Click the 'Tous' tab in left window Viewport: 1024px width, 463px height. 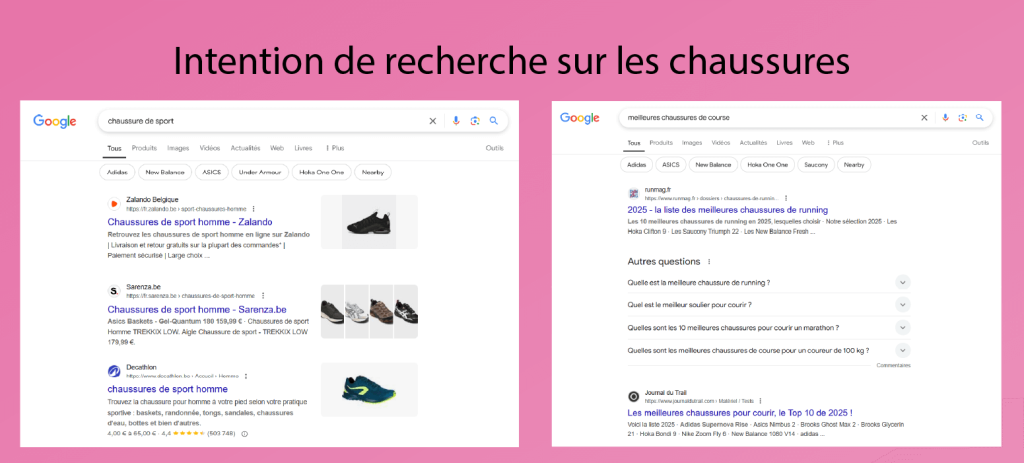[114, 149]
